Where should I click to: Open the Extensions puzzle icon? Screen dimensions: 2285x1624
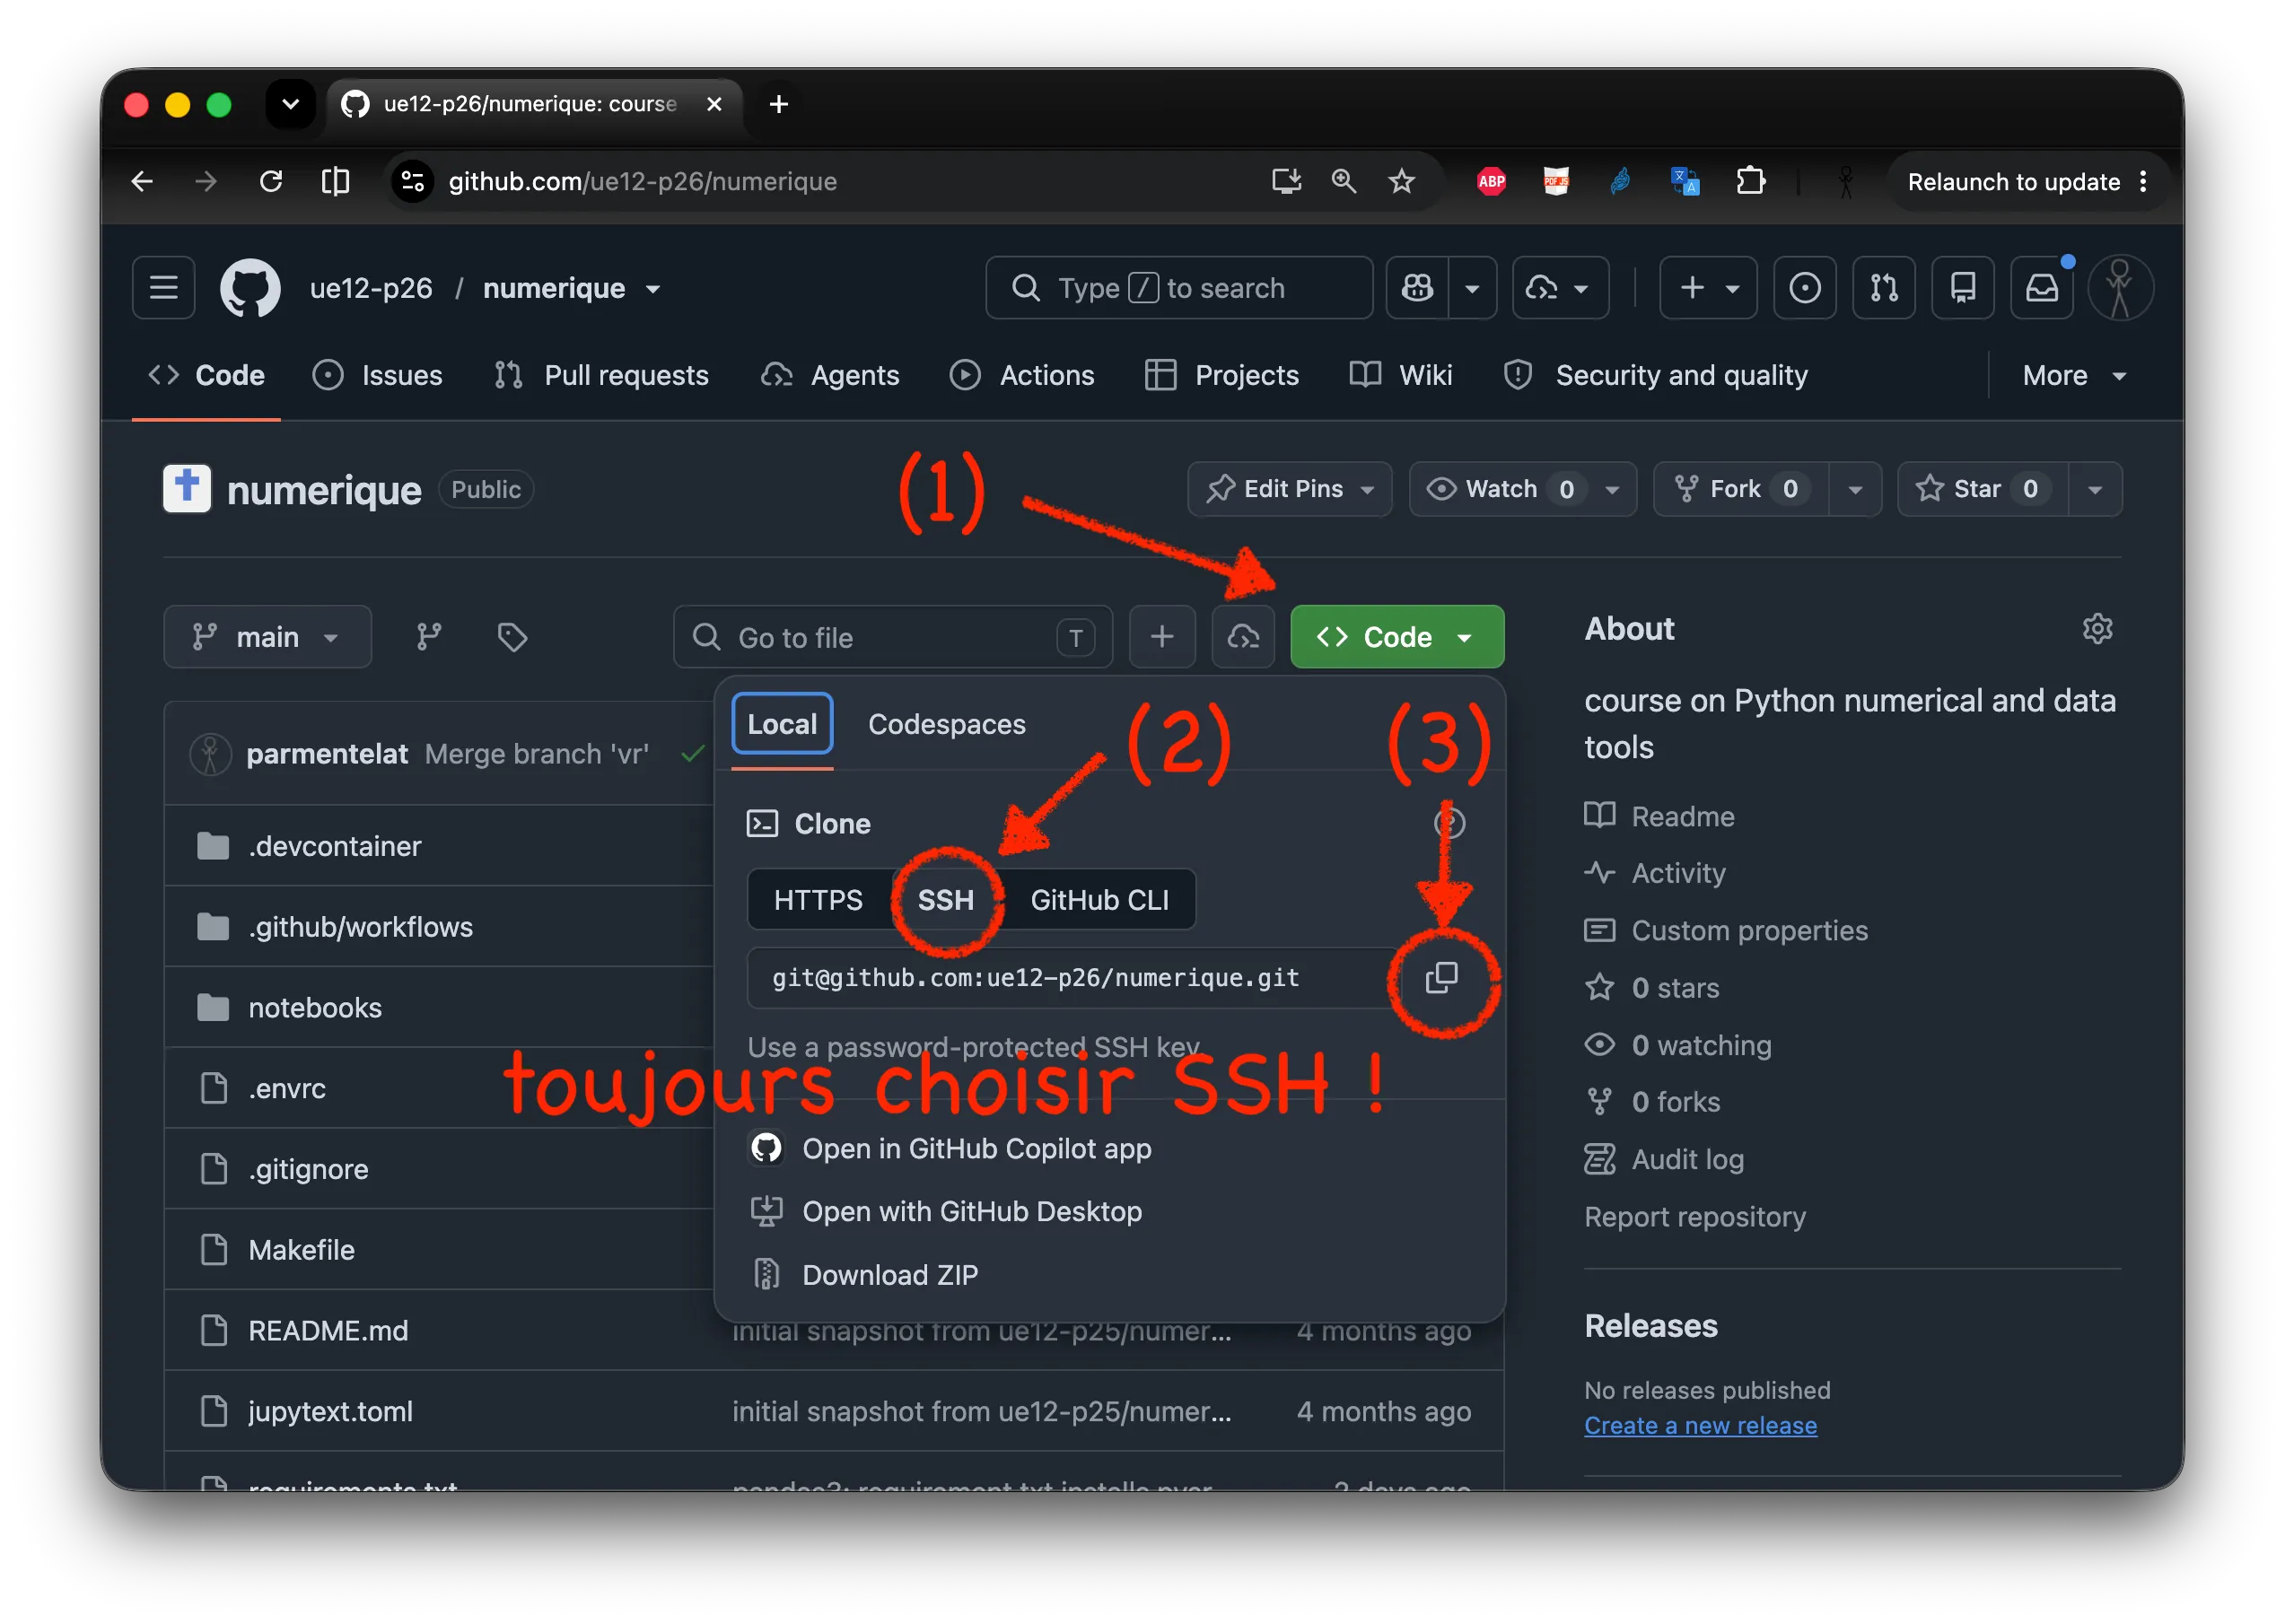1750,181
